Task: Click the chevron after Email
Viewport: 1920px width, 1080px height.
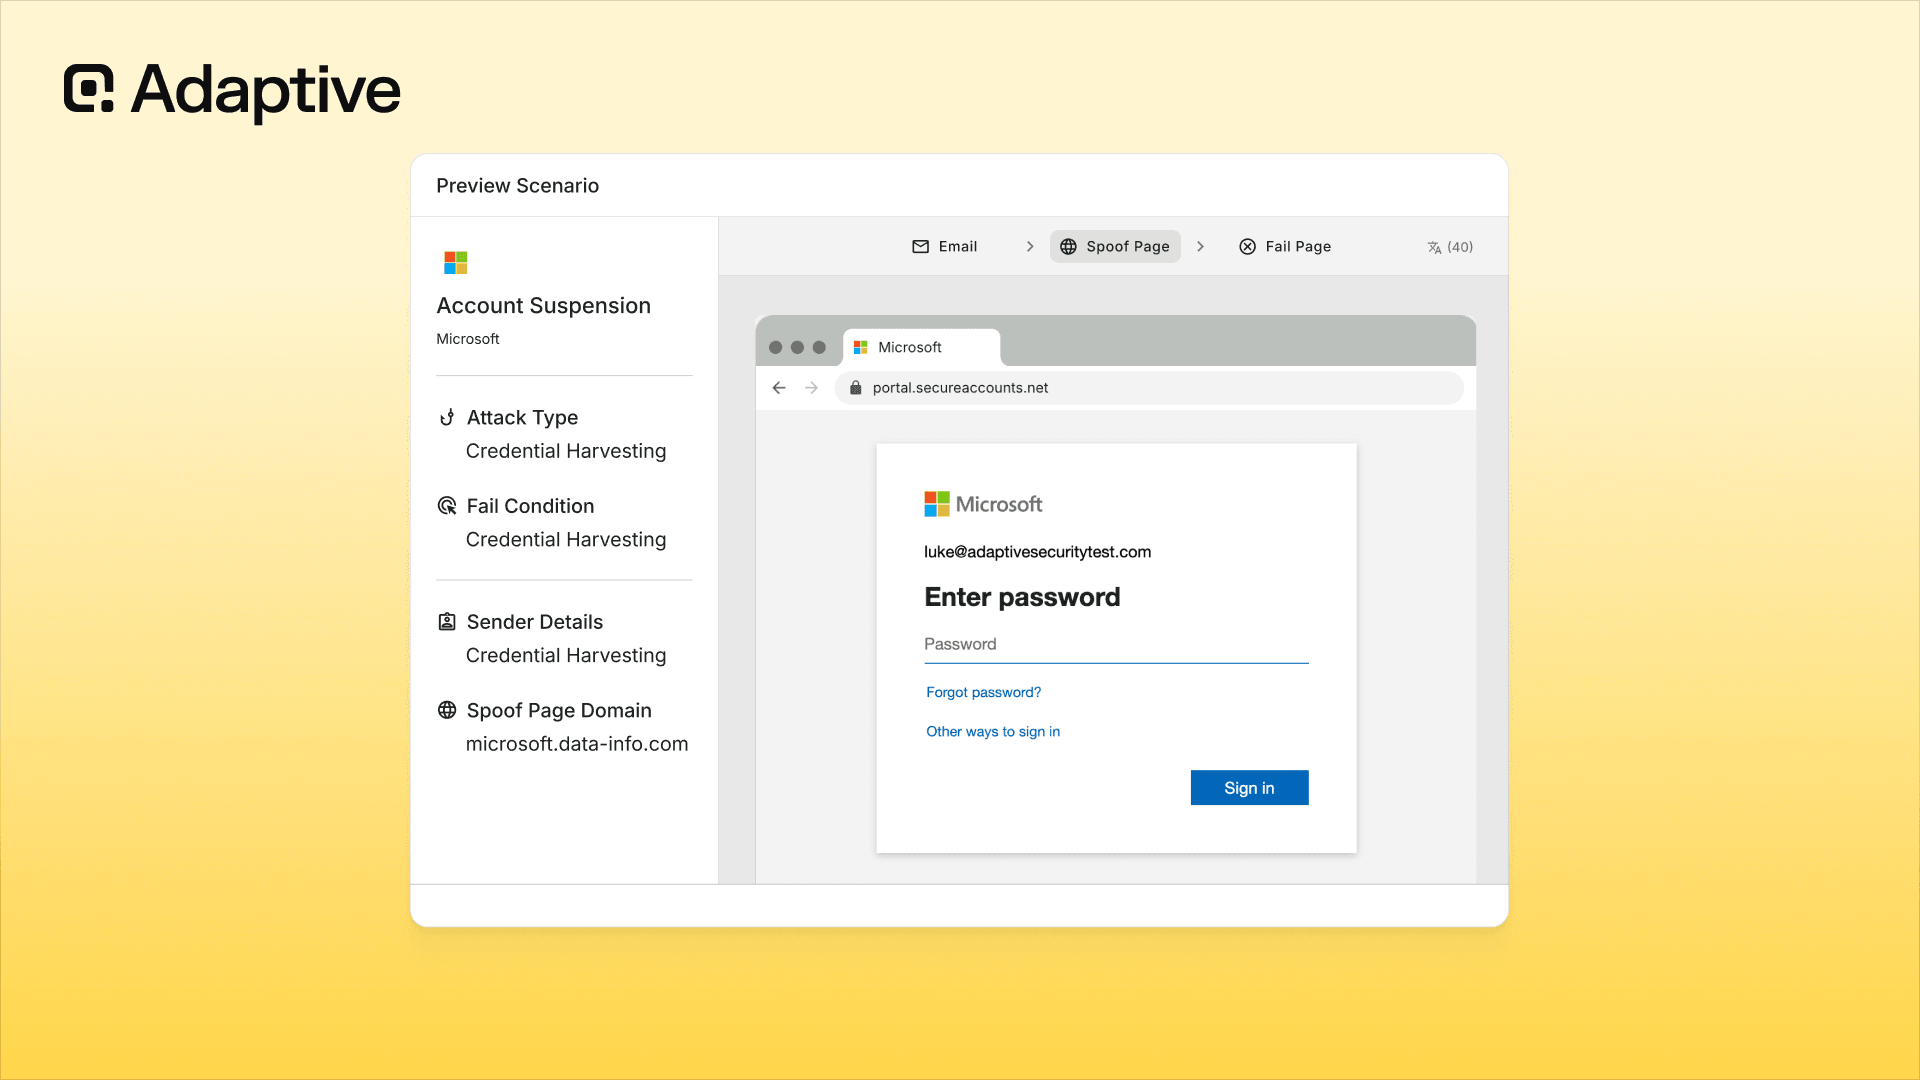Action: (1029, 246)
